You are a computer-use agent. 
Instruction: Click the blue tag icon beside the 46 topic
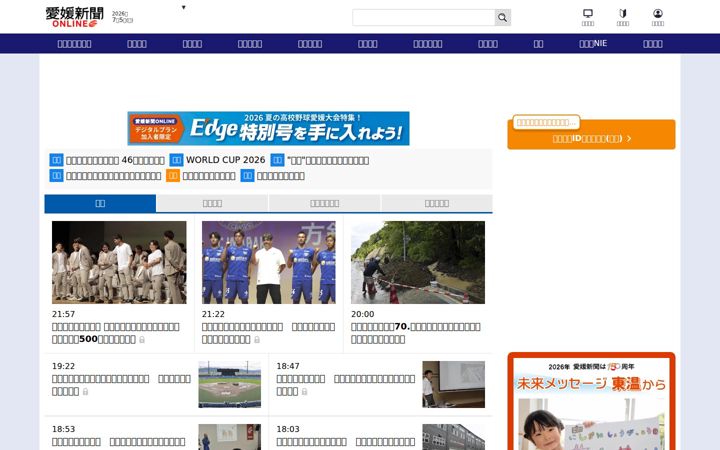coord(56,160)
